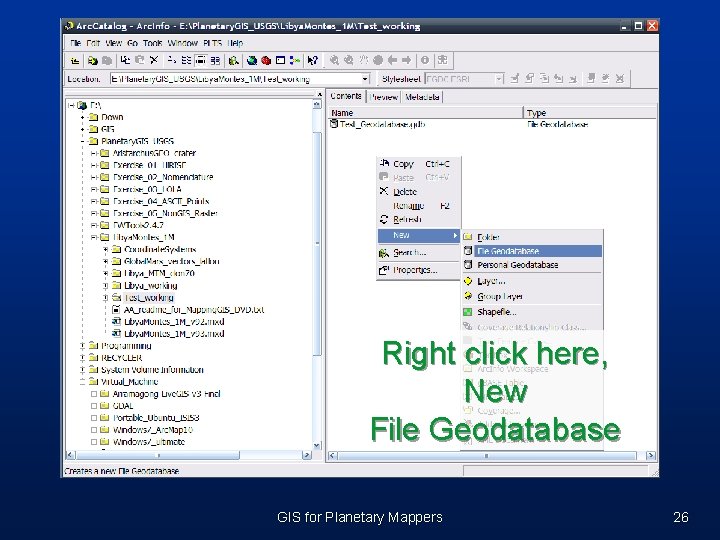Open the PLTS menu
The image size is (720, 540).
213,43
